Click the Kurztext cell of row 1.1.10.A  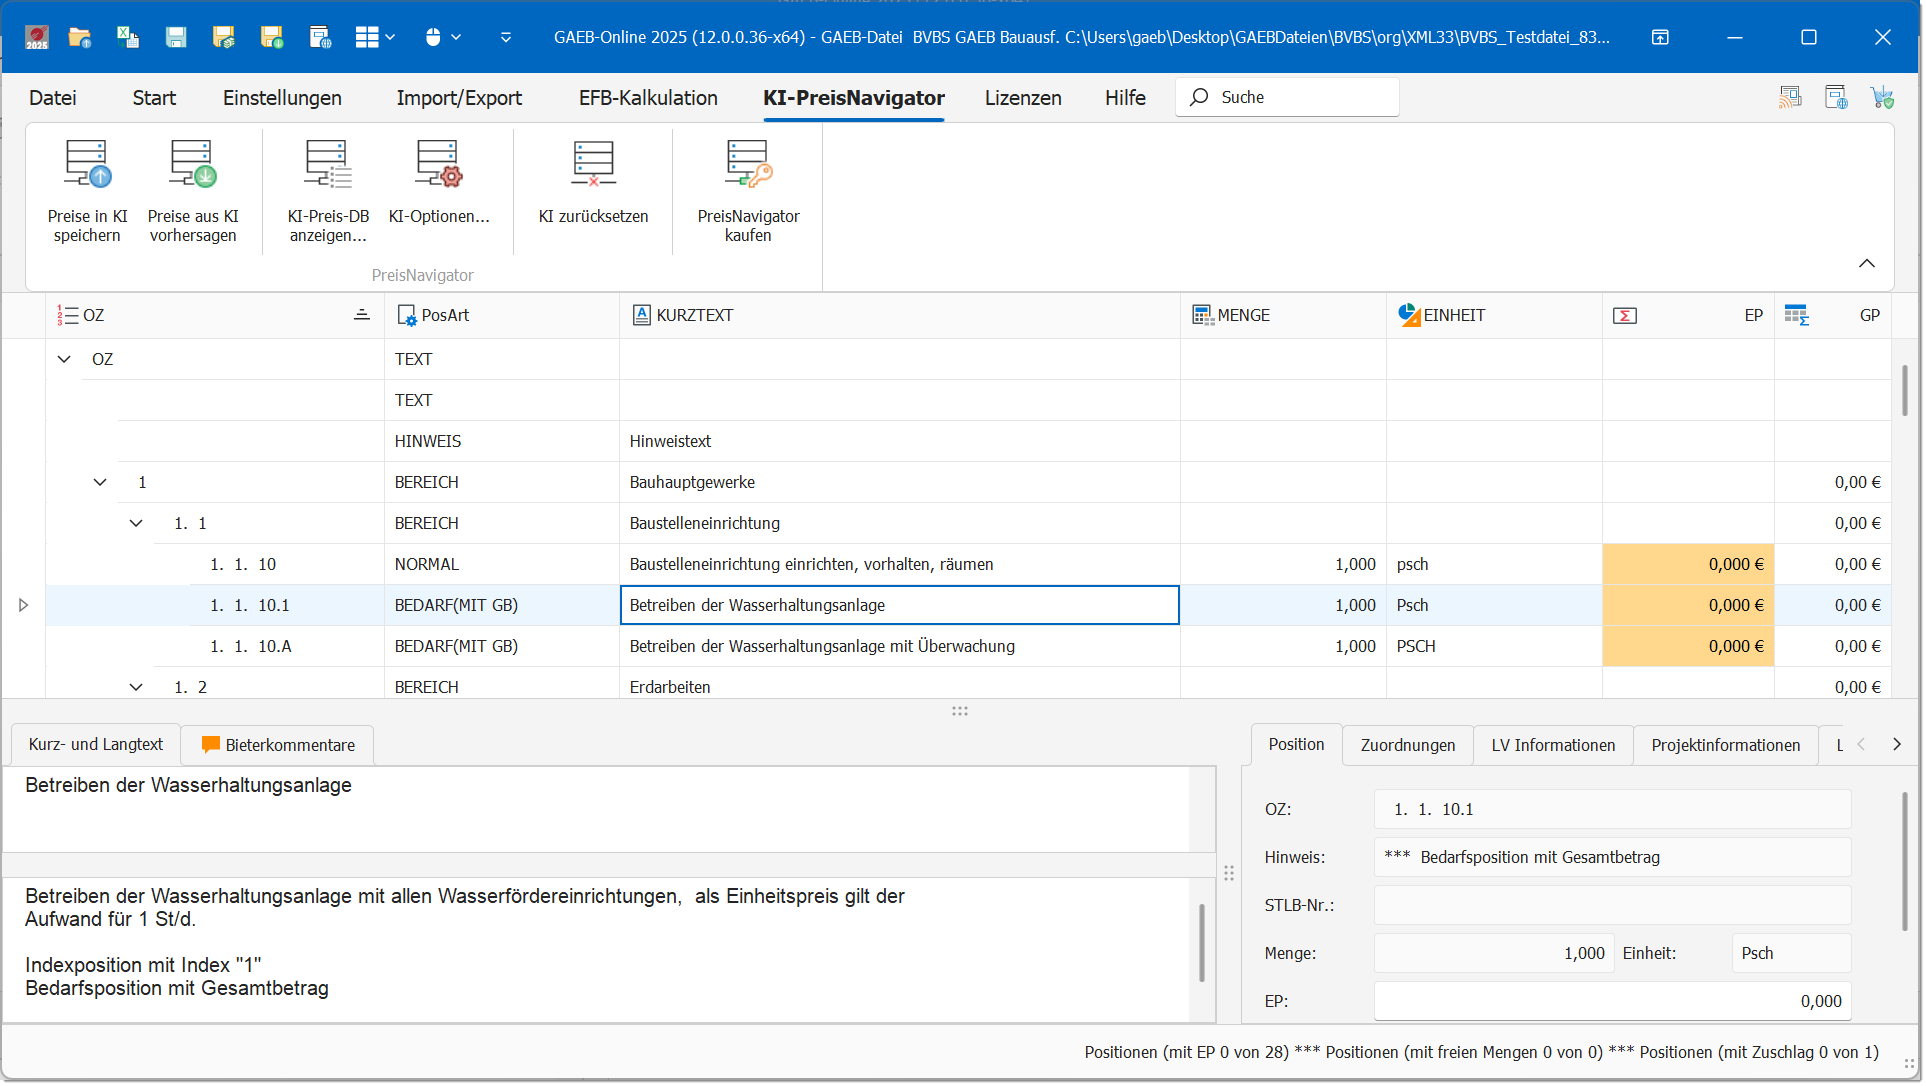900,647
